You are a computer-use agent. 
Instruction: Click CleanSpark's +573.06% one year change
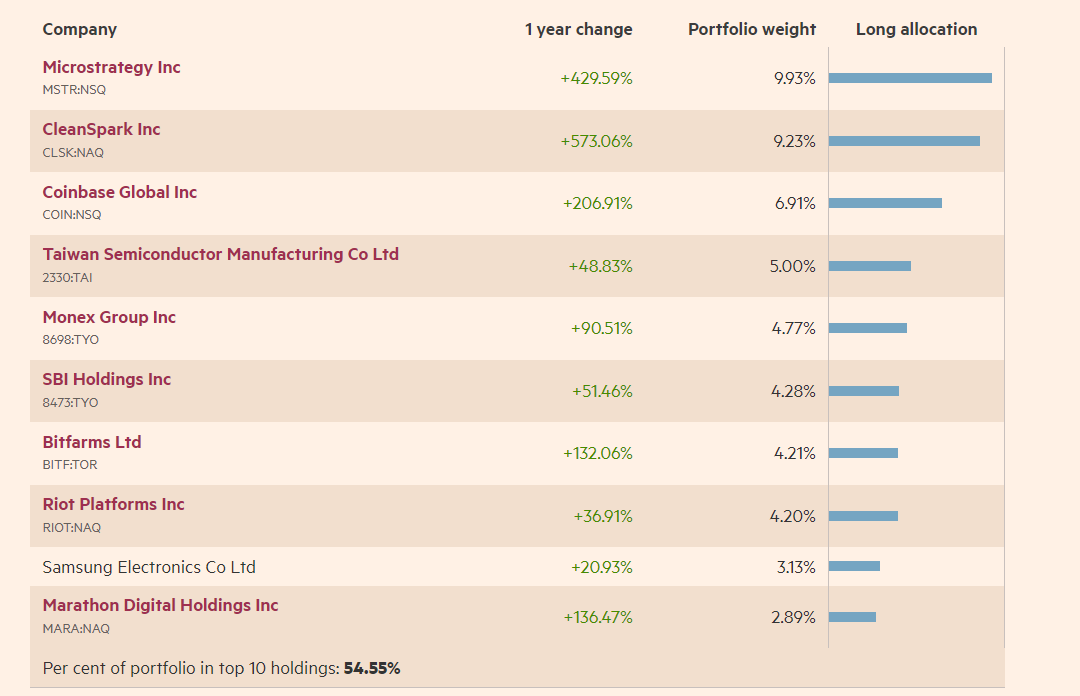tap(596, 142)
